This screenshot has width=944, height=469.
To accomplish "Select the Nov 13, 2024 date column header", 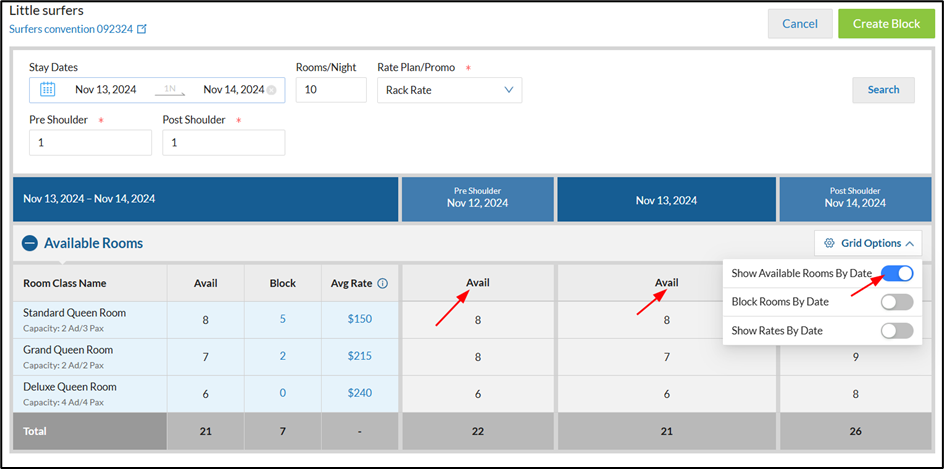I will (x=666, y=200).
